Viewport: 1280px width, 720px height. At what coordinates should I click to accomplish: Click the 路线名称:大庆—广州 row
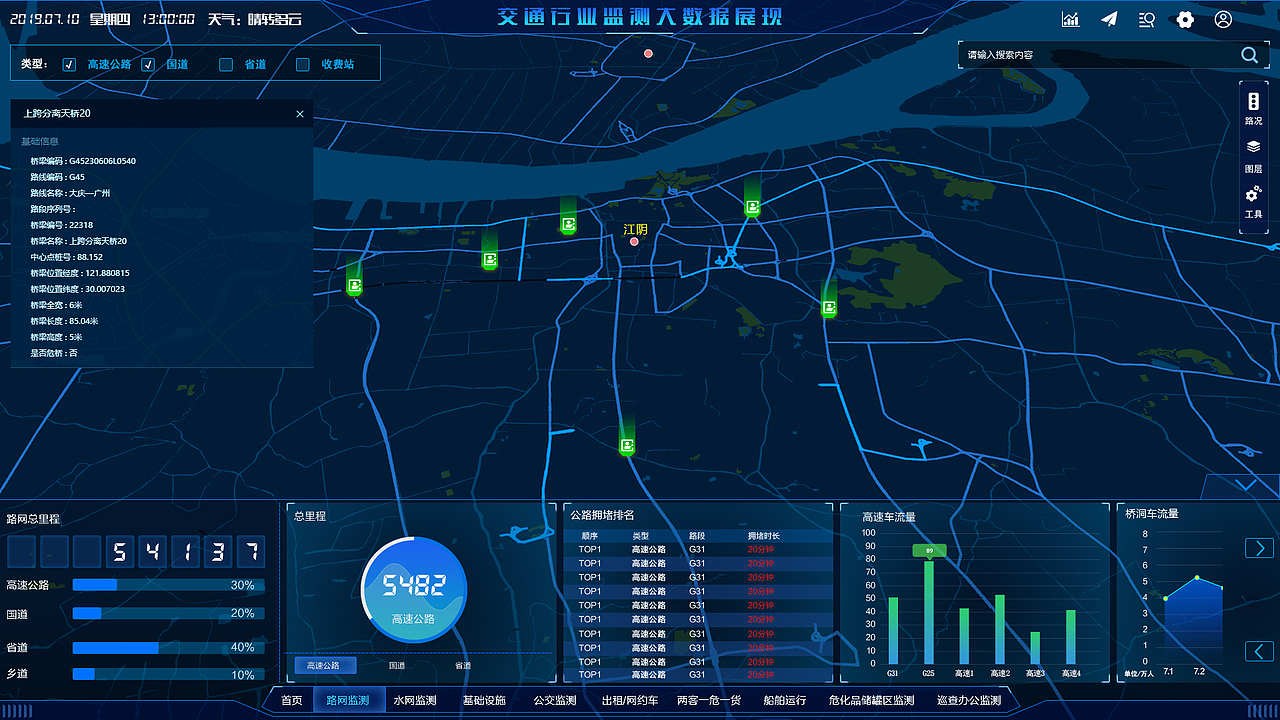click(70, 193)
